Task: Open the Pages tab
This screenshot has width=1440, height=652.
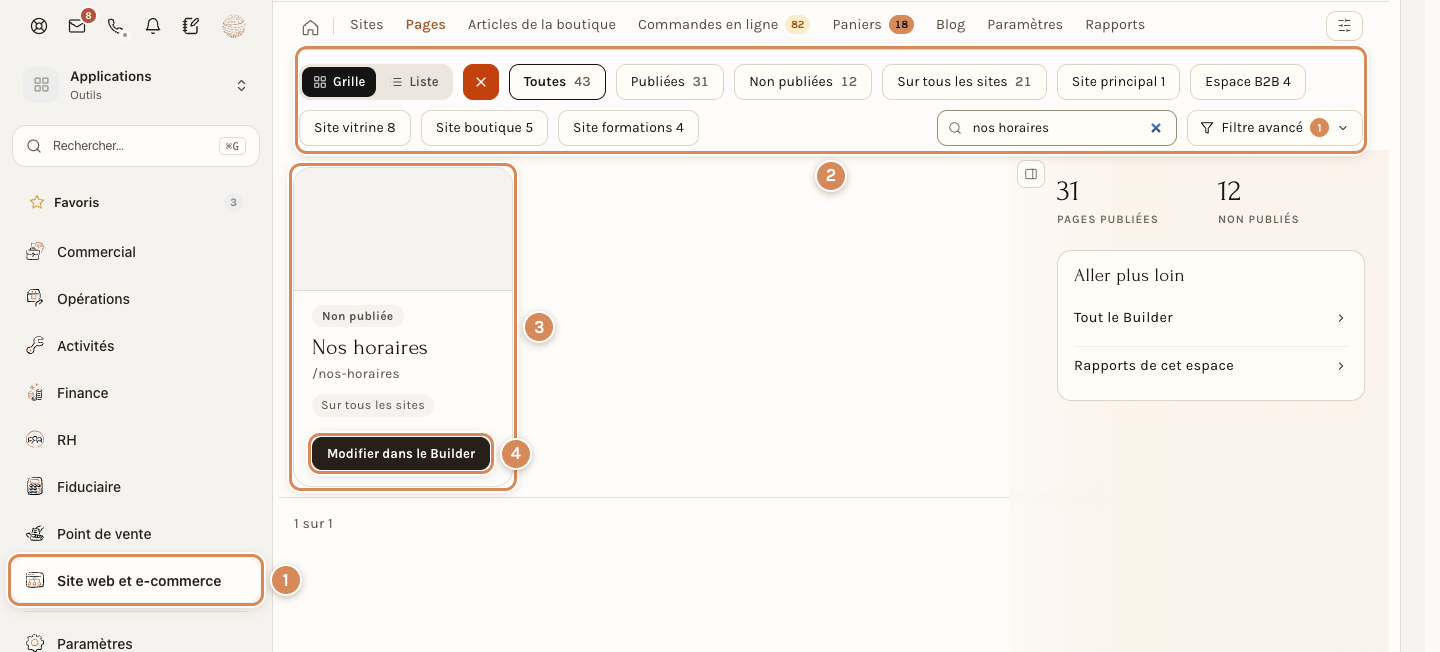Action: 426,25
